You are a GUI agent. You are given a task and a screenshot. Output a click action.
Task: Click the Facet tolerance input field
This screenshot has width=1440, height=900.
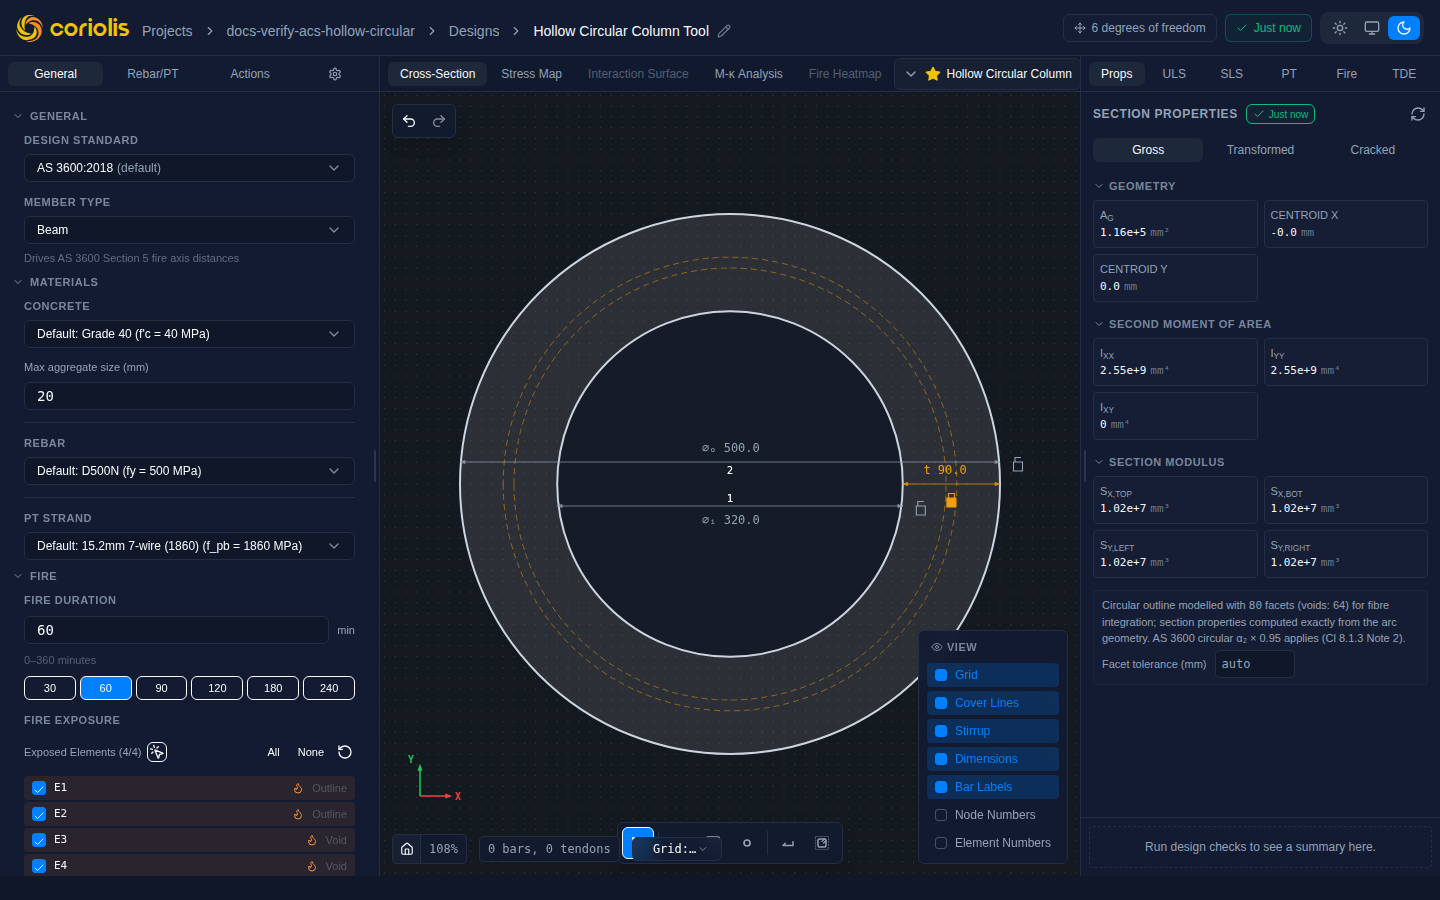coord(1254,664)
